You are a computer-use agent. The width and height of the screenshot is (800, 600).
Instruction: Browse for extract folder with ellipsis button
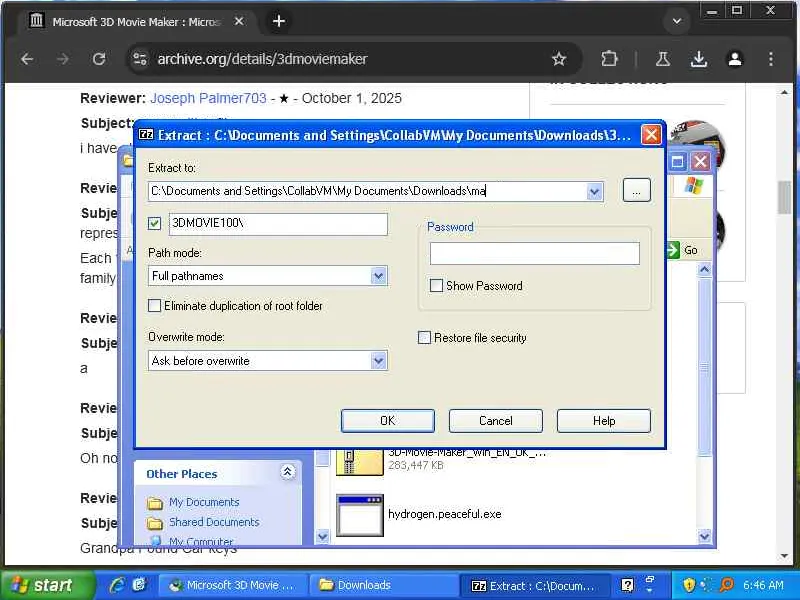tap(636, 191)
